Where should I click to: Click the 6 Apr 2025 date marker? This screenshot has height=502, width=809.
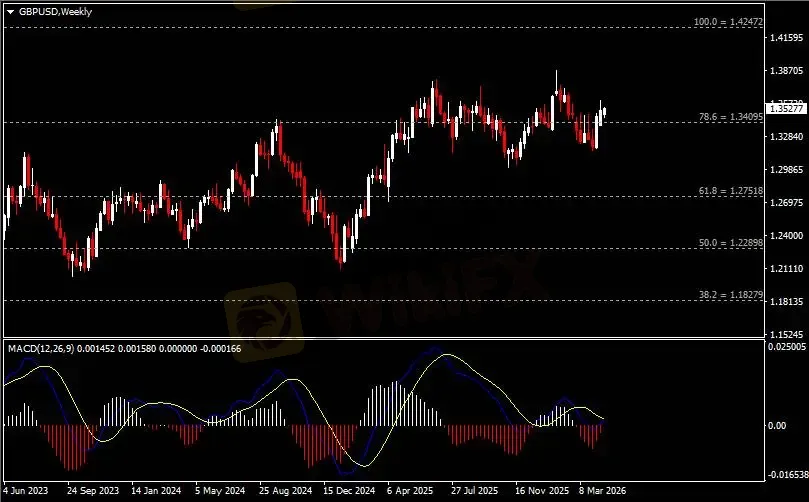(410, 492)
